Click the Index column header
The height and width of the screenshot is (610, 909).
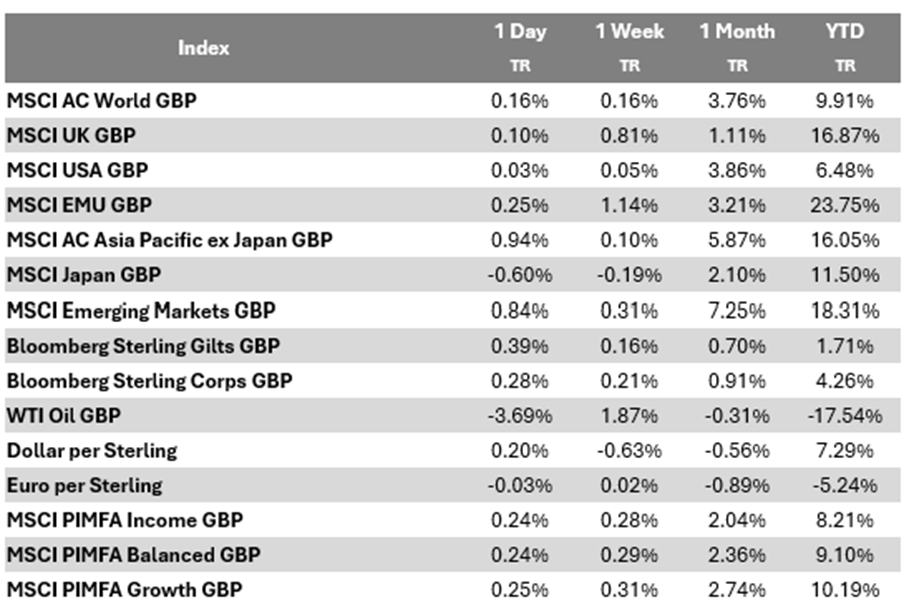(x=204, y=47)
